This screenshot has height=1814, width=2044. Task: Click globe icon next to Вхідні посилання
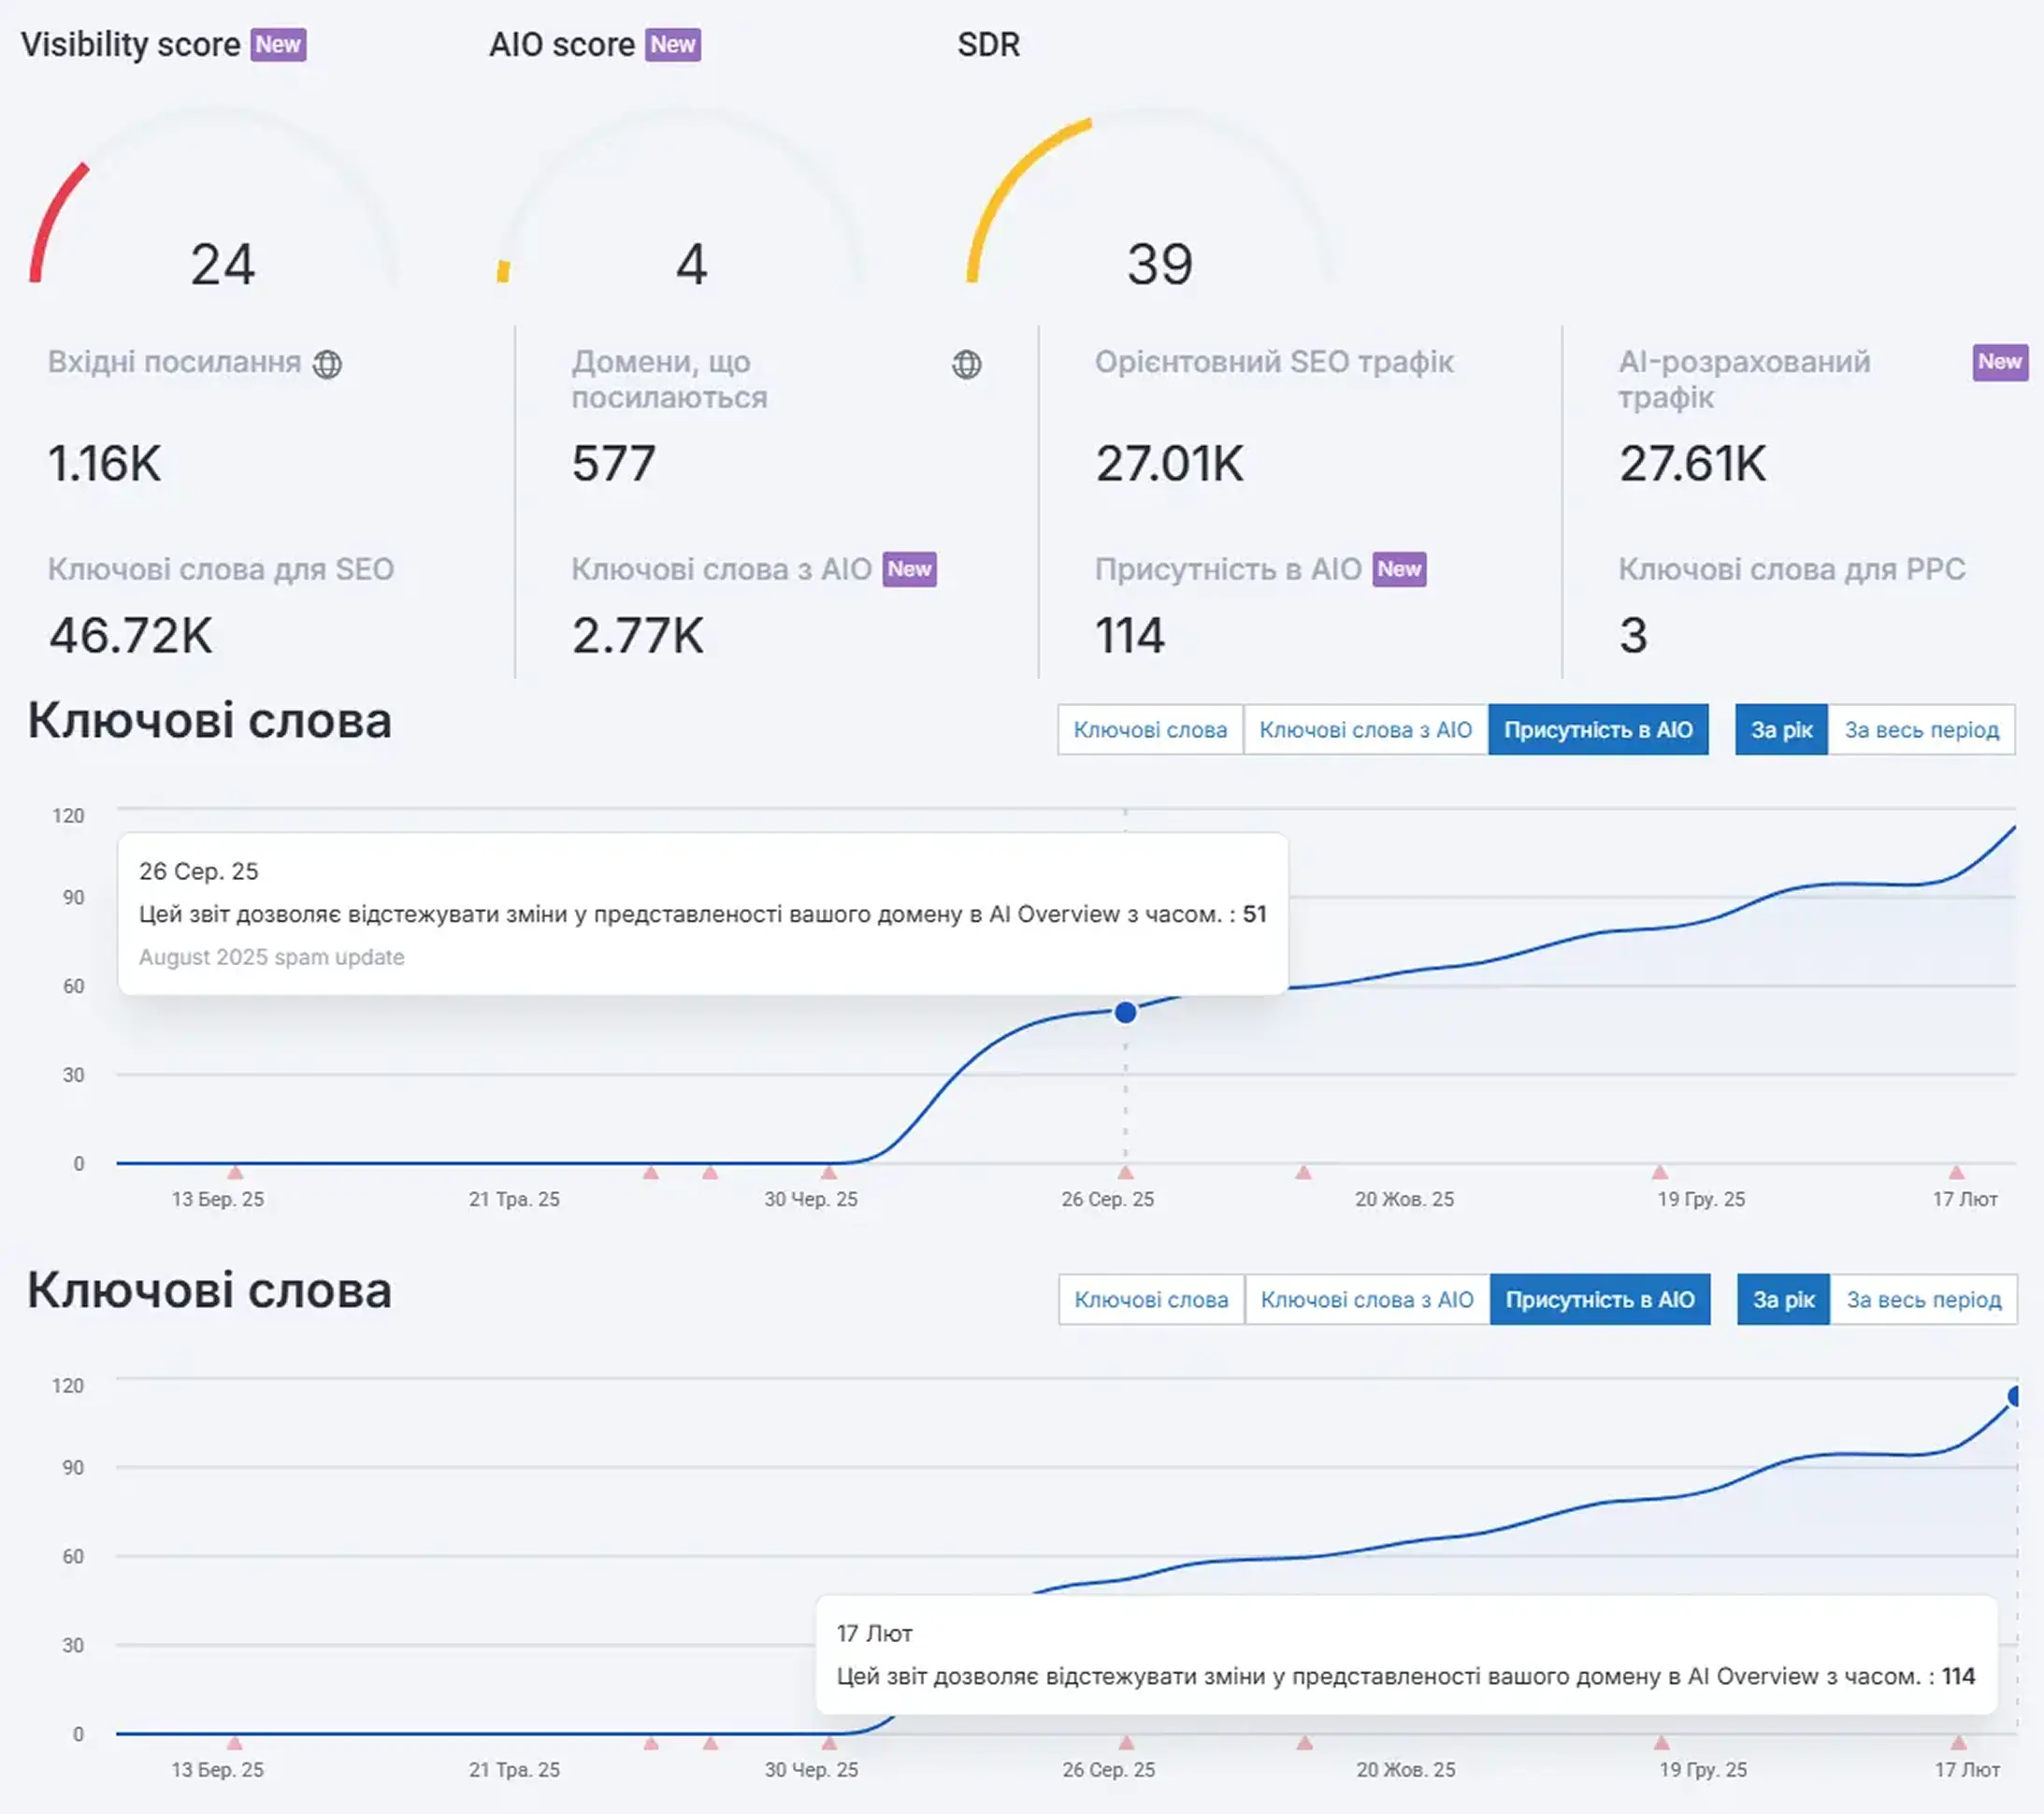pyautogui.click(x=327, y=364)
